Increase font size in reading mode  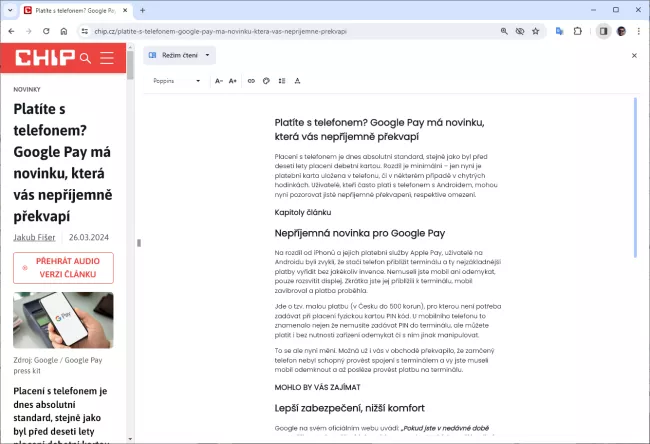tap(233, 80)
